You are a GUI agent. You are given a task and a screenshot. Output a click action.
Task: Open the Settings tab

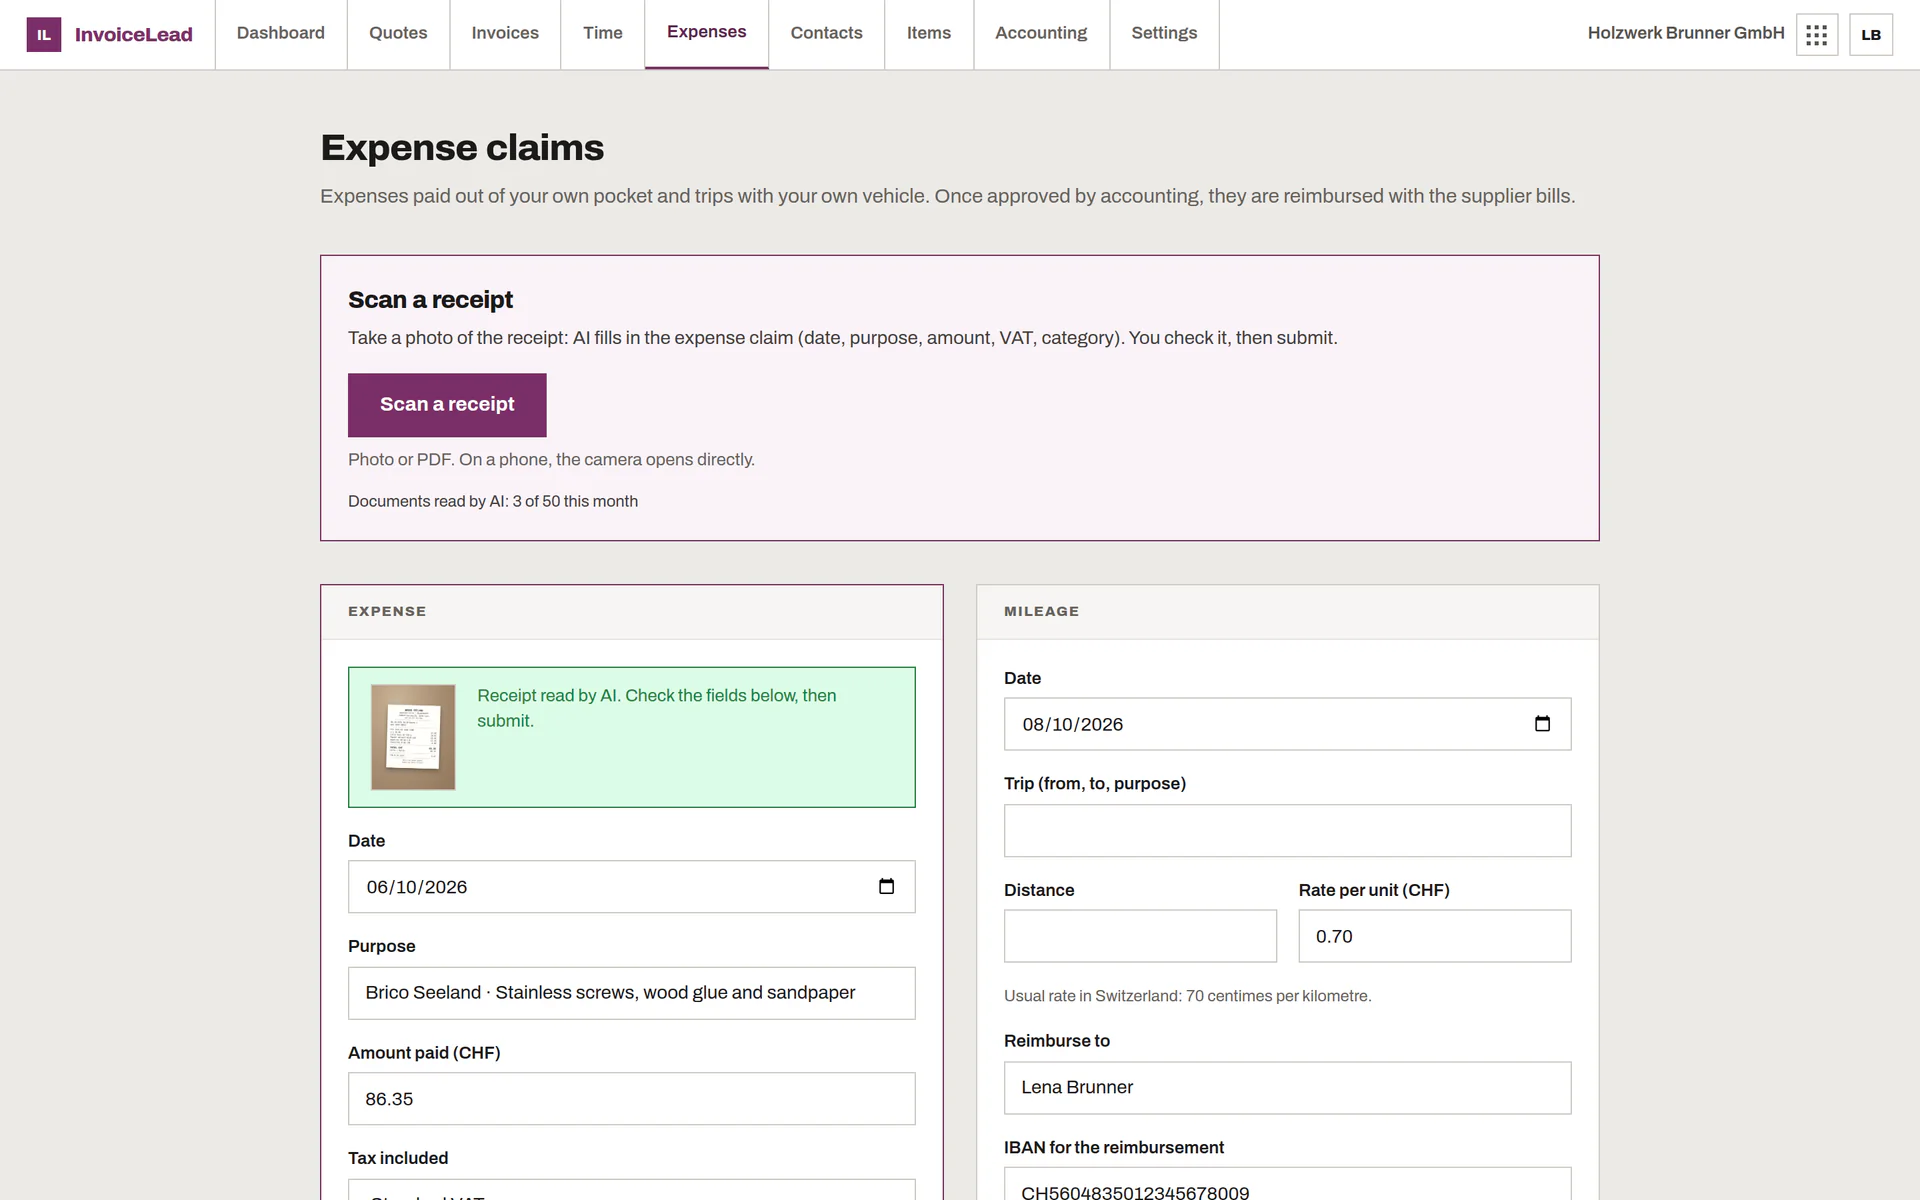click(x=1164, y=34)
